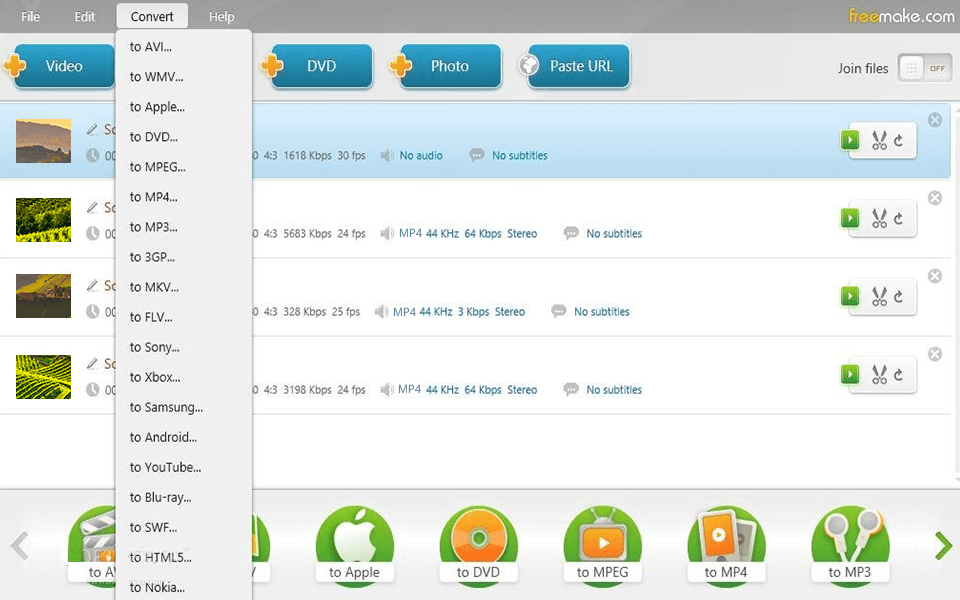960x600 pixels.
Task: Select to MKV from Convert menu
Action: tap(154, 287)
